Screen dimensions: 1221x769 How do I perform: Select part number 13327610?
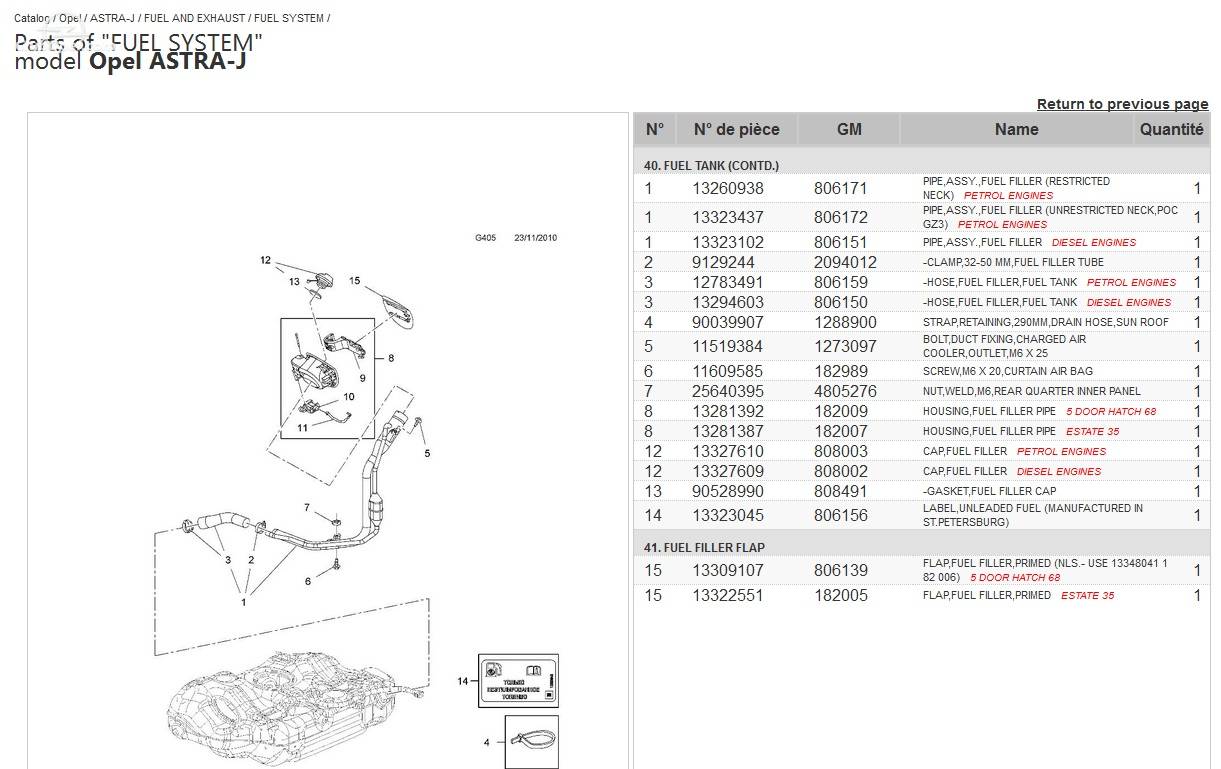click(x=727, y=451)
